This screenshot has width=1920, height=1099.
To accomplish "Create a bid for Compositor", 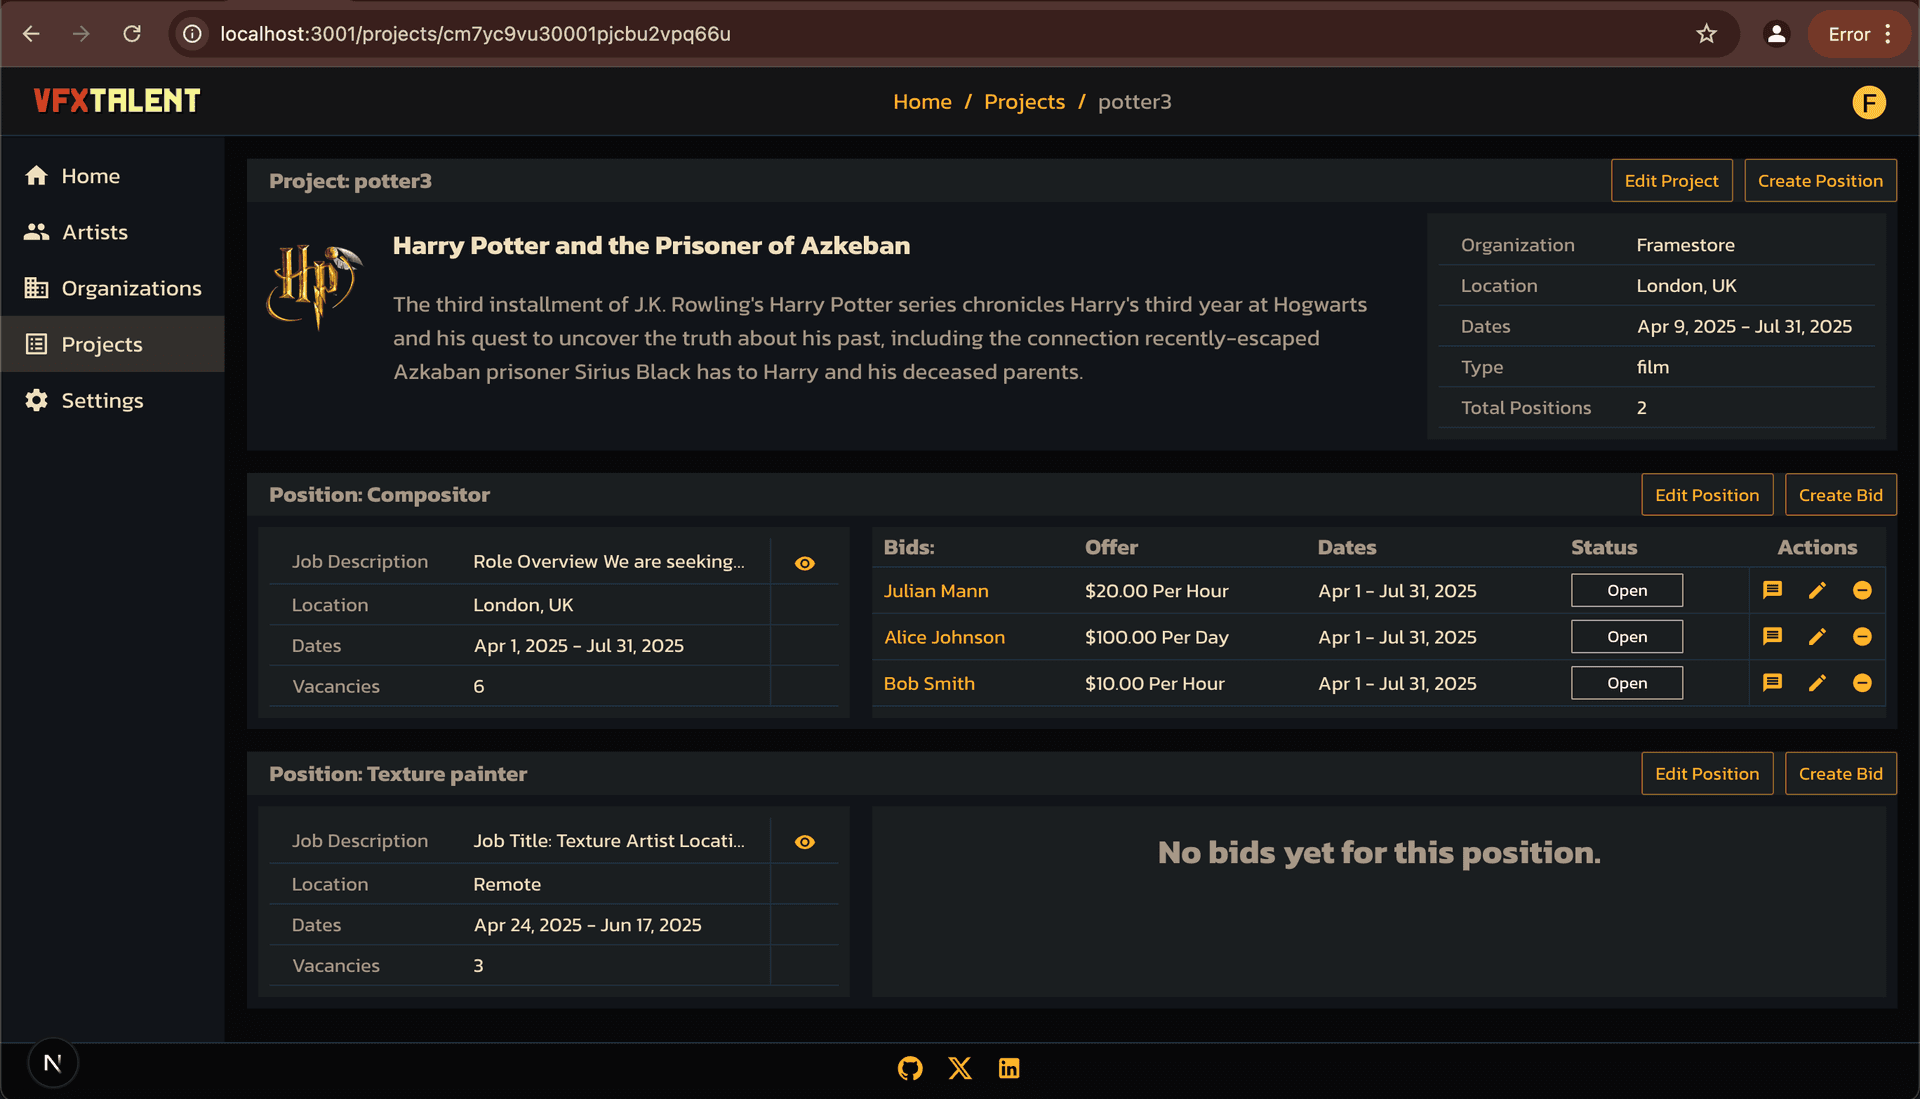I will pyautogui.click(x=1840, y=495).
